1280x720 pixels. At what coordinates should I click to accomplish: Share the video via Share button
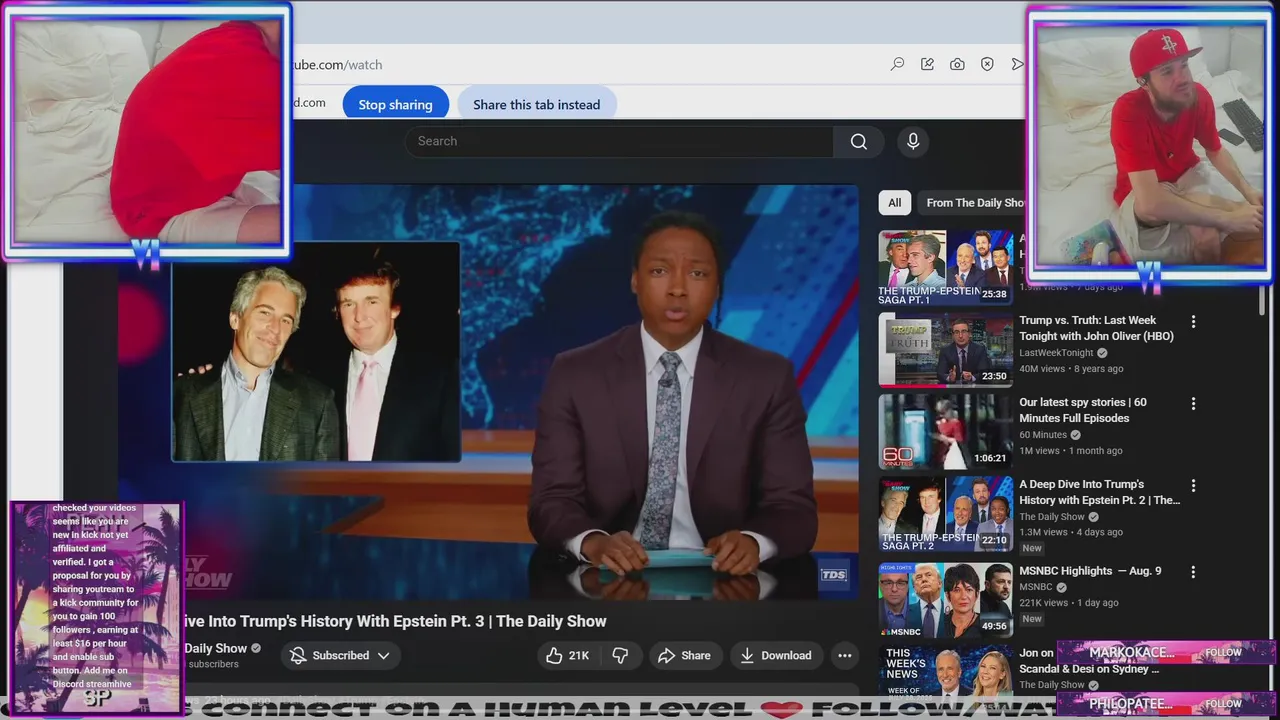coord(684,655)
